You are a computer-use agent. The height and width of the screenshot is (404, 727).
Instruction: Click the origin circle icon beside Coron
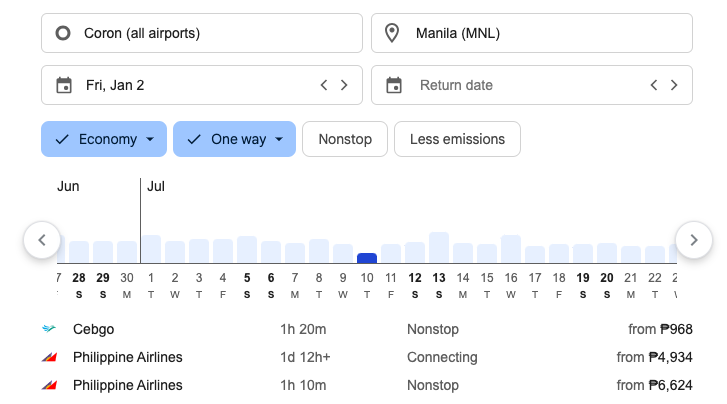click(63, 33)
